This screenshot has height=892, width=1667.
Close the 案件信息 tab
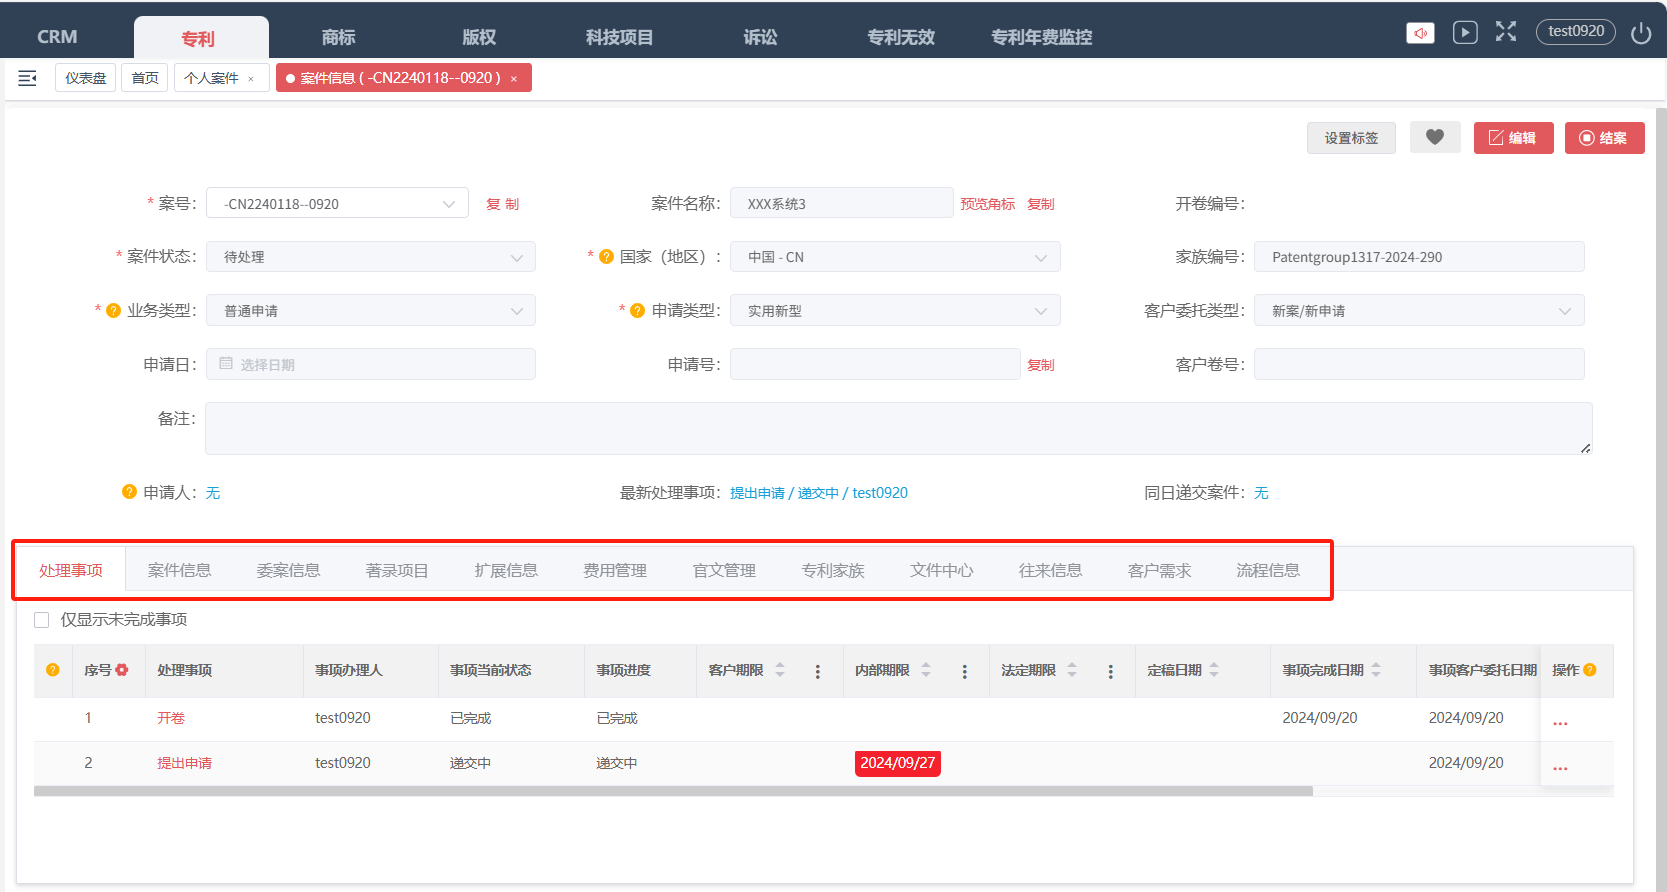coord(514,79)
